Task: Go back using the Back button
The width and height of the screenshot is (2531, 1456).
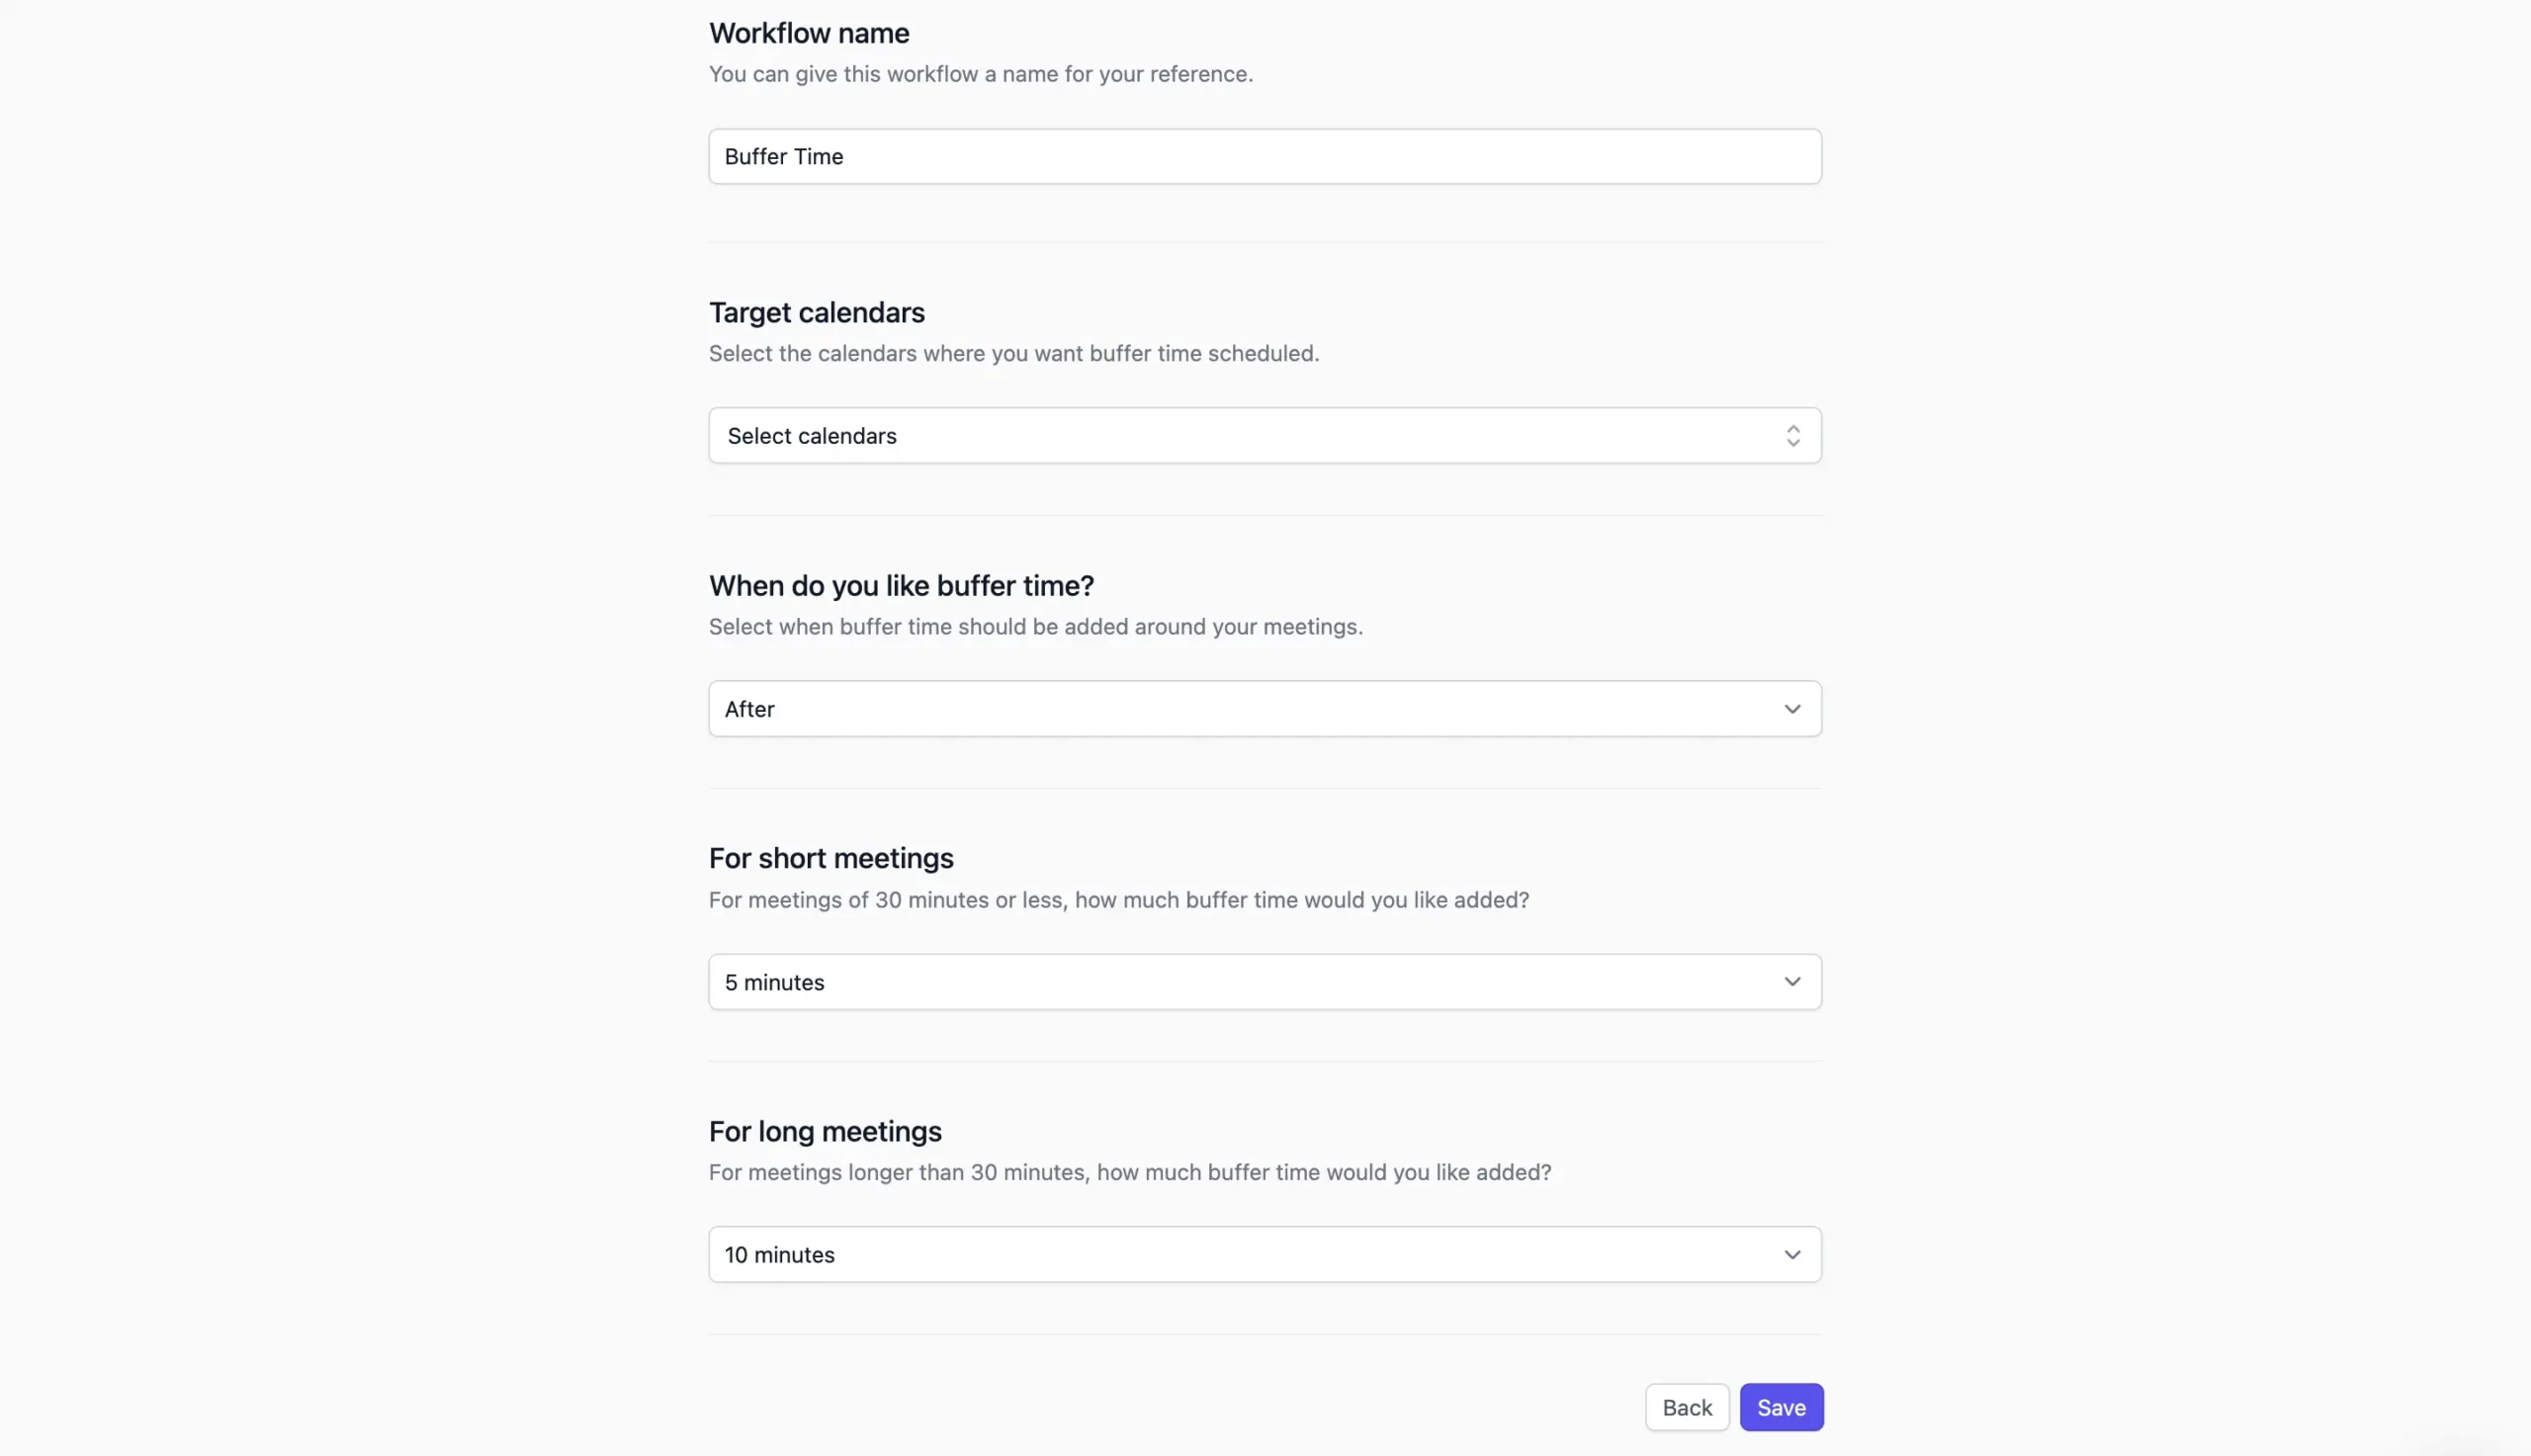Action: pyautogui.click(x=1686, y=1406)
